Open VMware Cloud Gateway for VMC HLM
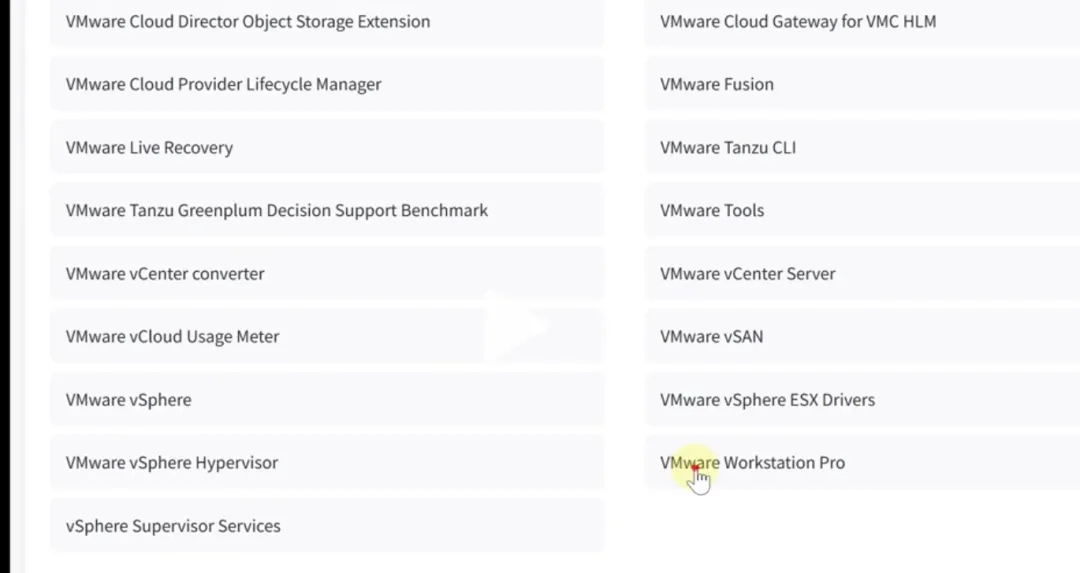1080x573 pixels. 798,22
